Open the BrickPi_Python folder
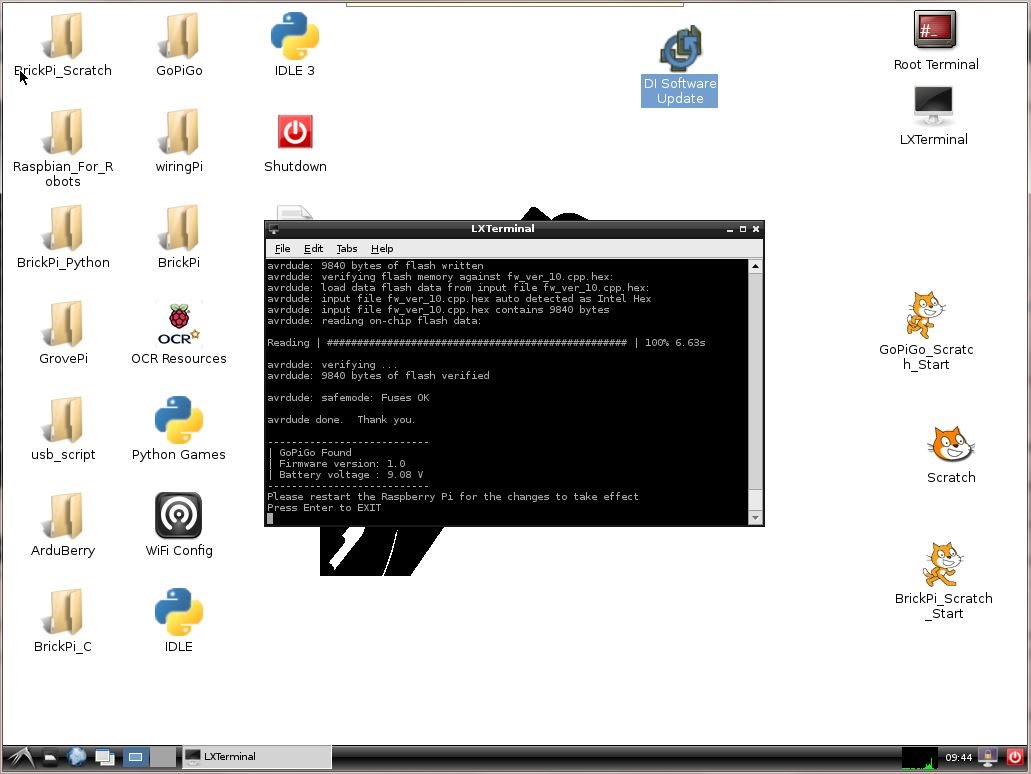 click(x=63, y=228)
